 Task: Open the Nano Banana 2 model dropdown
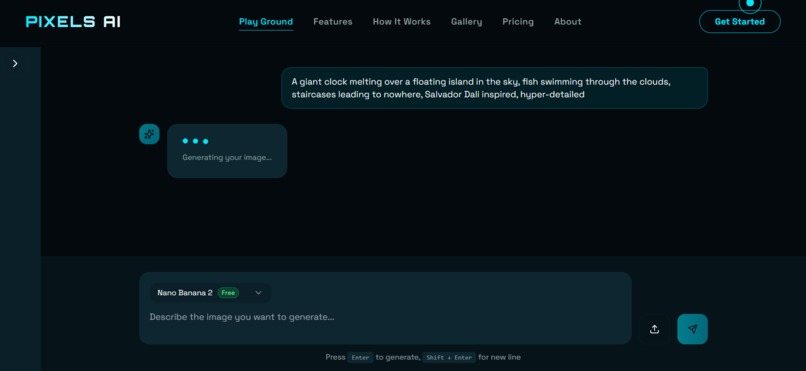click(210, 293)
